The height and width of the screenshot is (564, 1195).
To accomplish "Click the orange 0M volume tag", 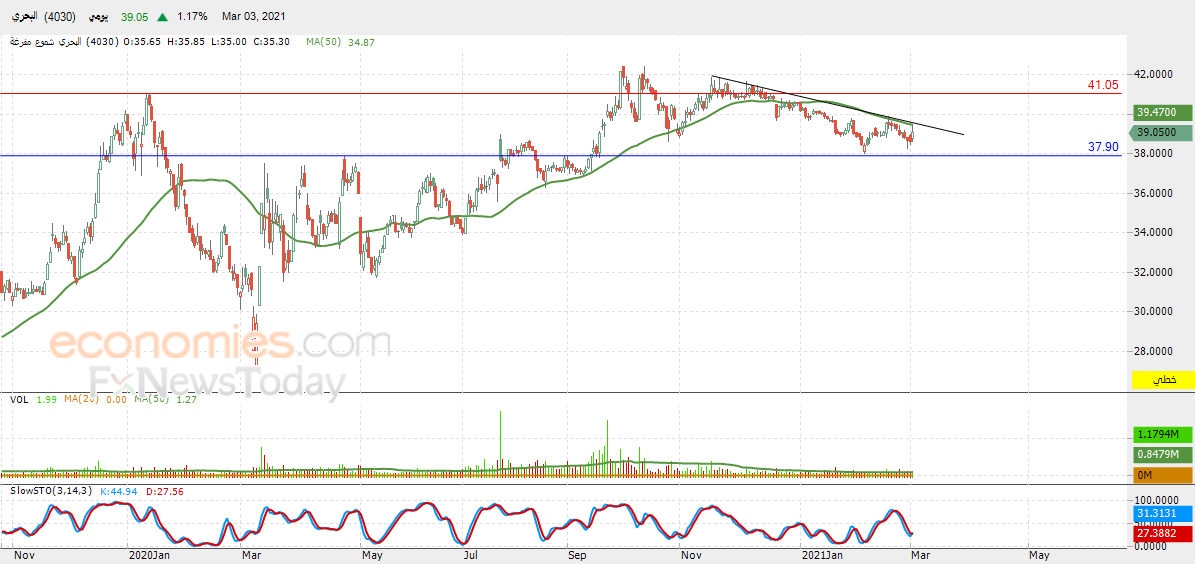I will 1162,476.
